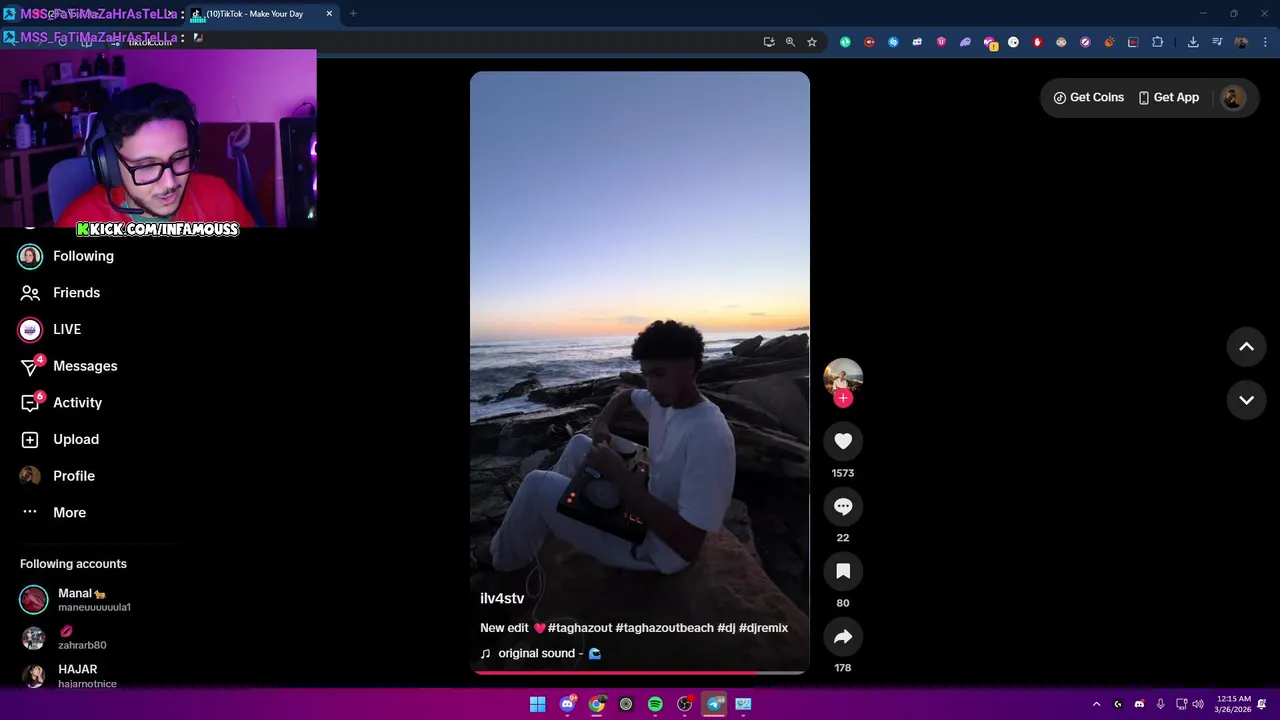The width and height of the screenshot is (1280, 720).
Task: Open the original sound link
Action: 540,653
